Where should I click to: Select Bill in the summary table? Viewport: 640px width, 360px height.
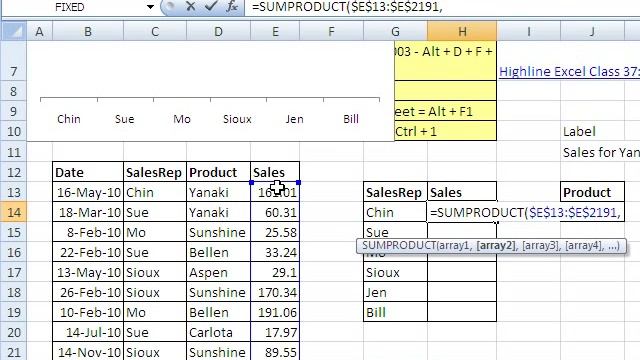[x=395, y=312]
